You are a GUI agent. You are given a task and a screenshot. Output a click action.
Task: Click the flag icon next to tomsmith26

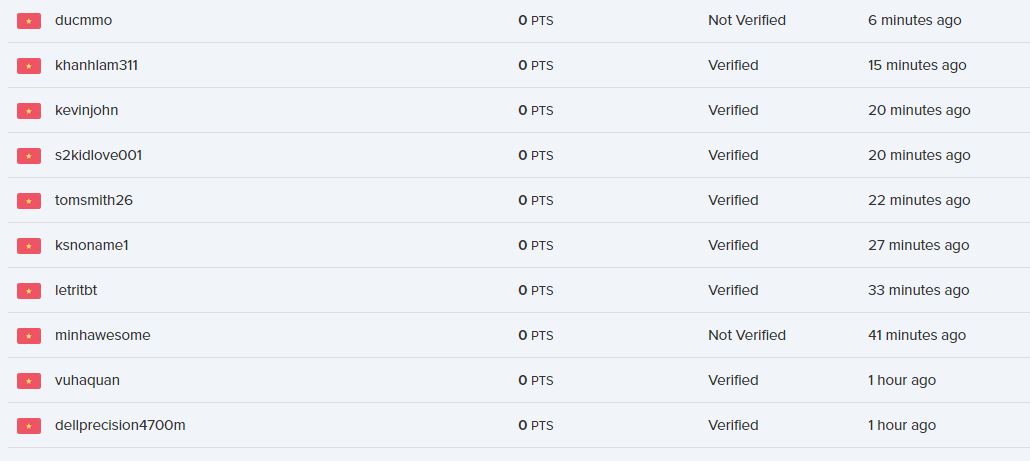(29, 201)
